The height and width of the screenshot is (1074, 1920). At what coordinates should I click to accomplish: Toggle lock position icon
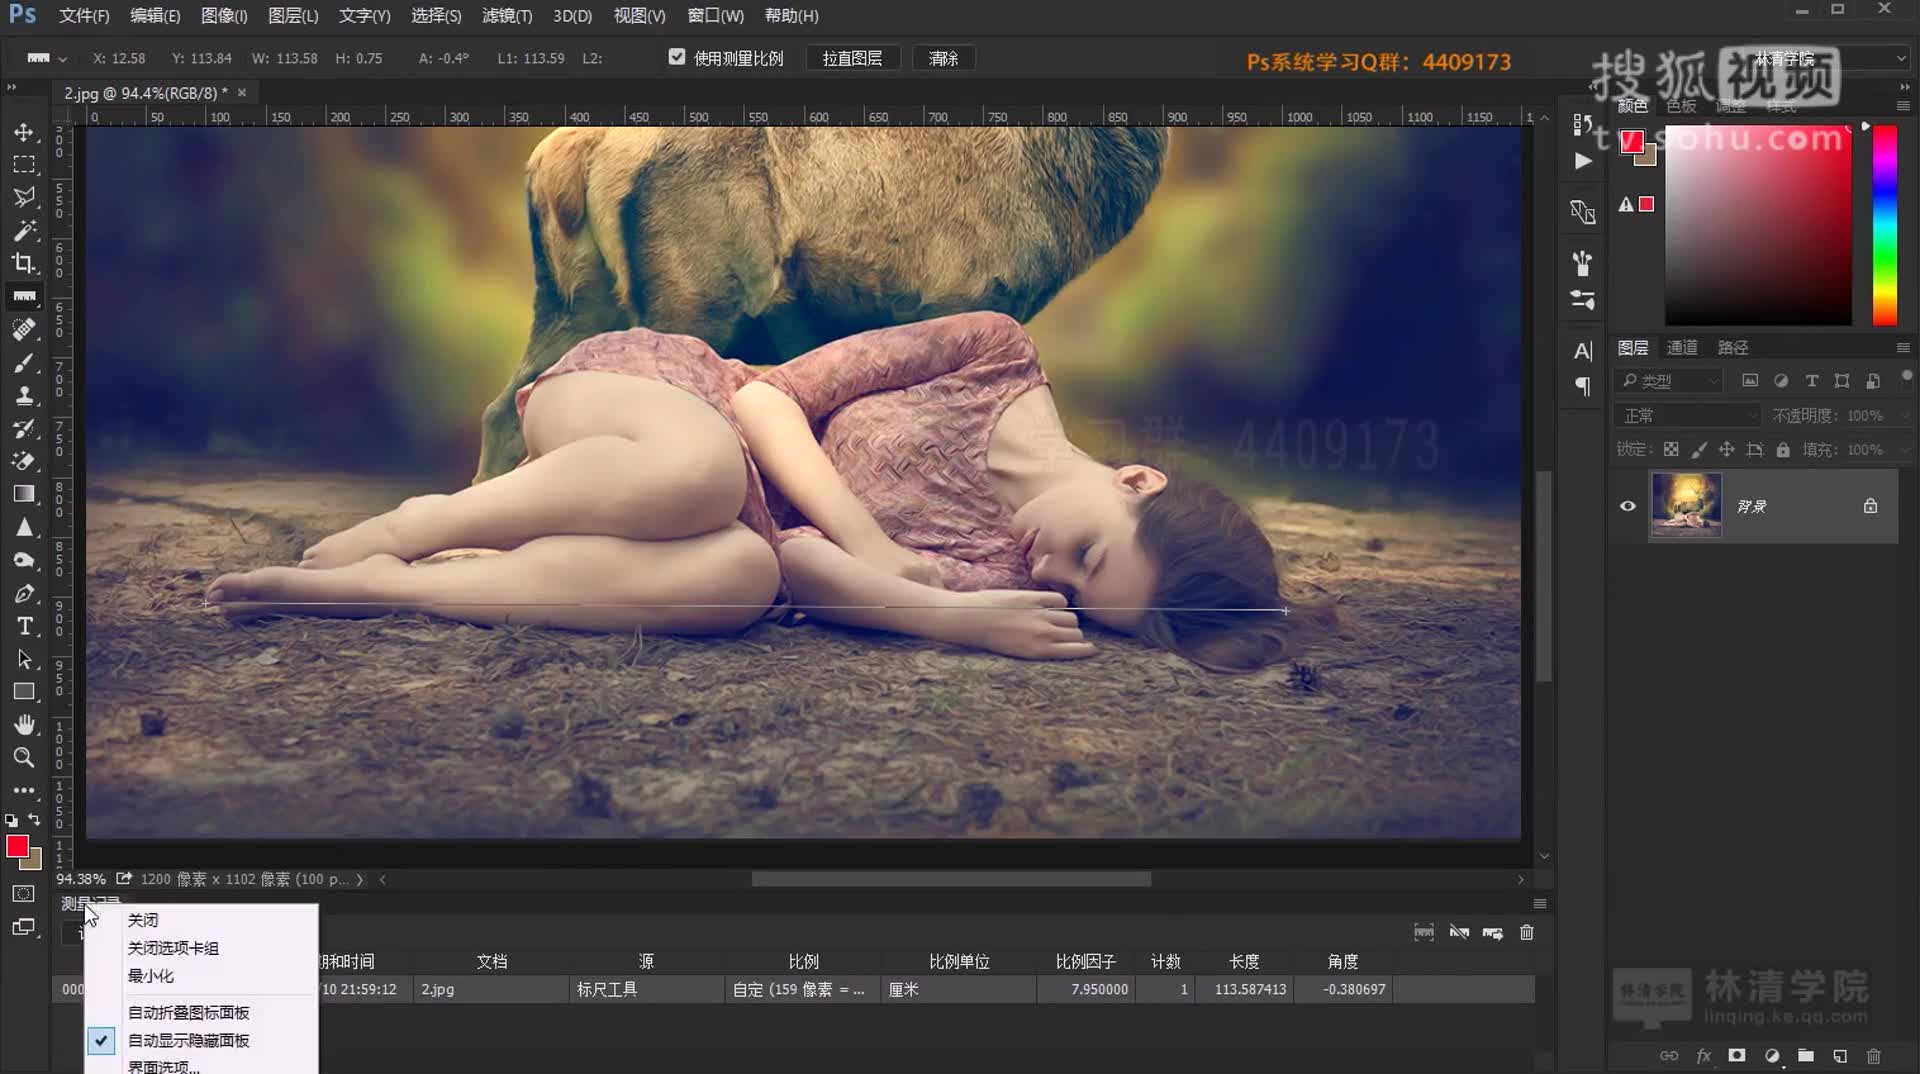1727,450
